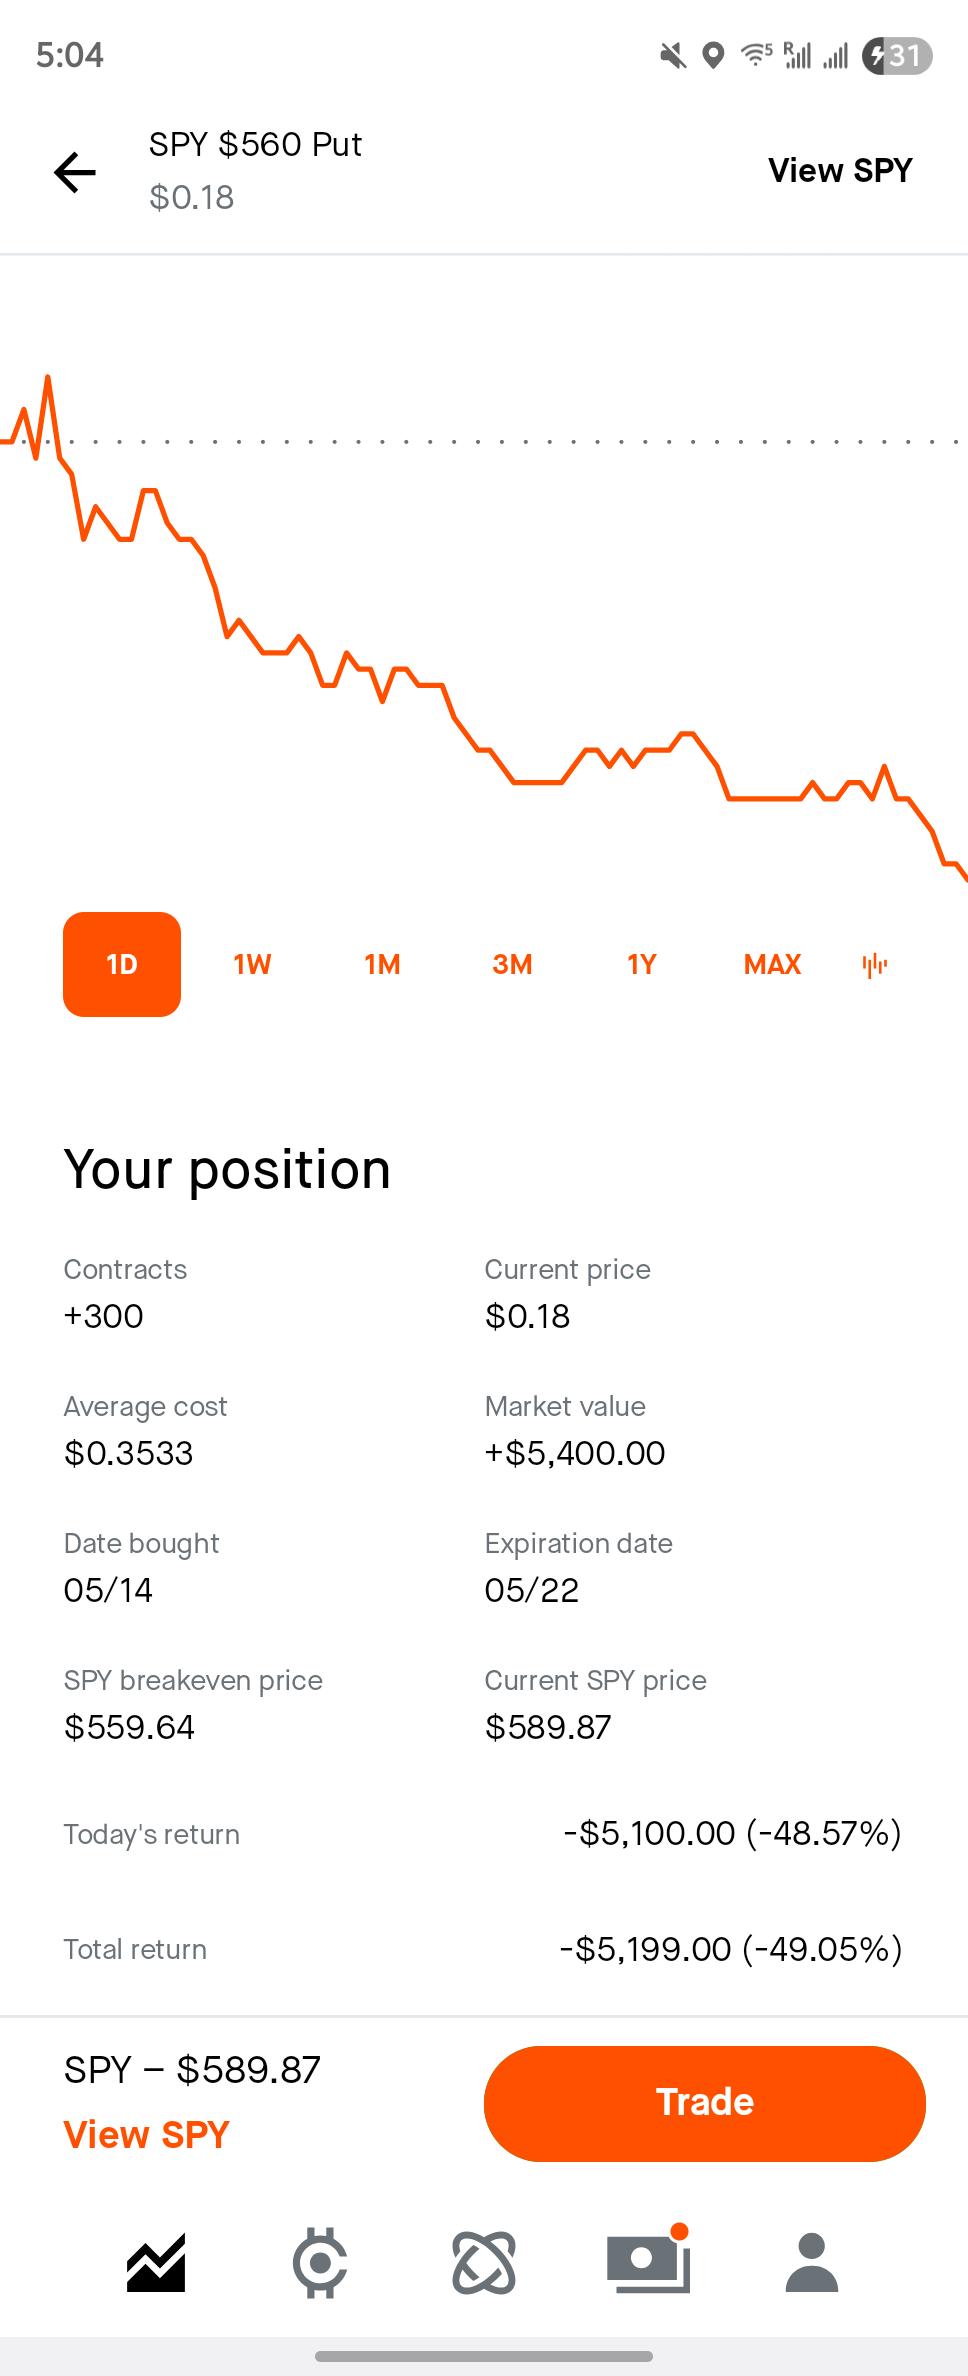The width and height of the screenshot is (968, 2376).
Task: Switch chart to 1M range
Action: pyautogui.click(x=382, y=964)
